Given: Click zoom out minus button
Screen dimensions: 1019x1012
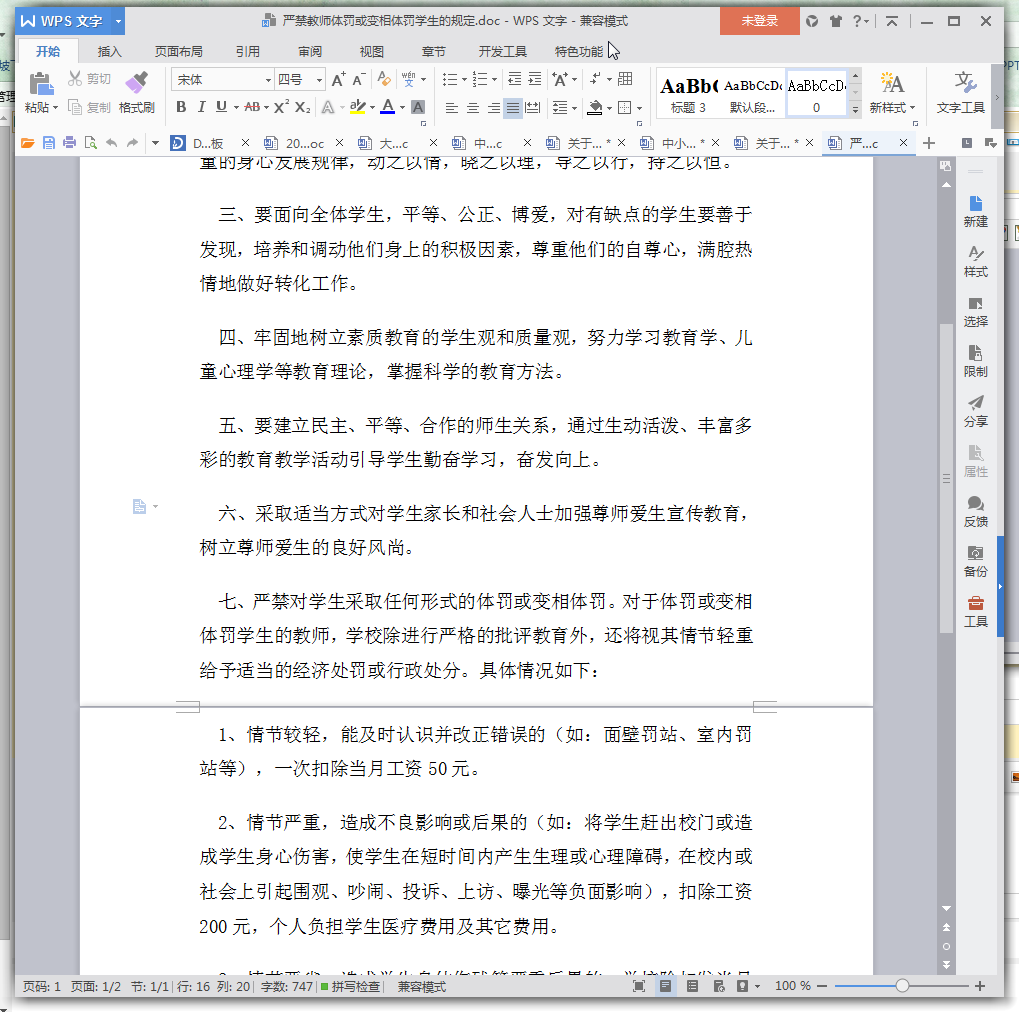Looking at the screenshot, I should 822,986.
